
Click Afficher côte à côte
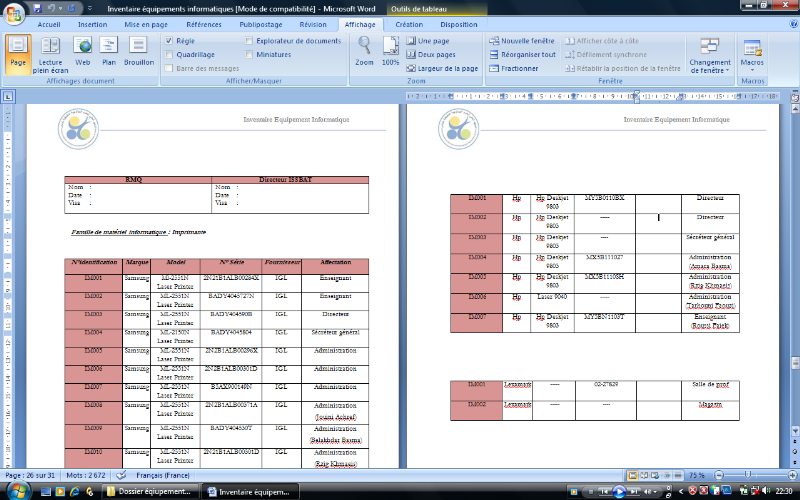click(x=602, y=40)
